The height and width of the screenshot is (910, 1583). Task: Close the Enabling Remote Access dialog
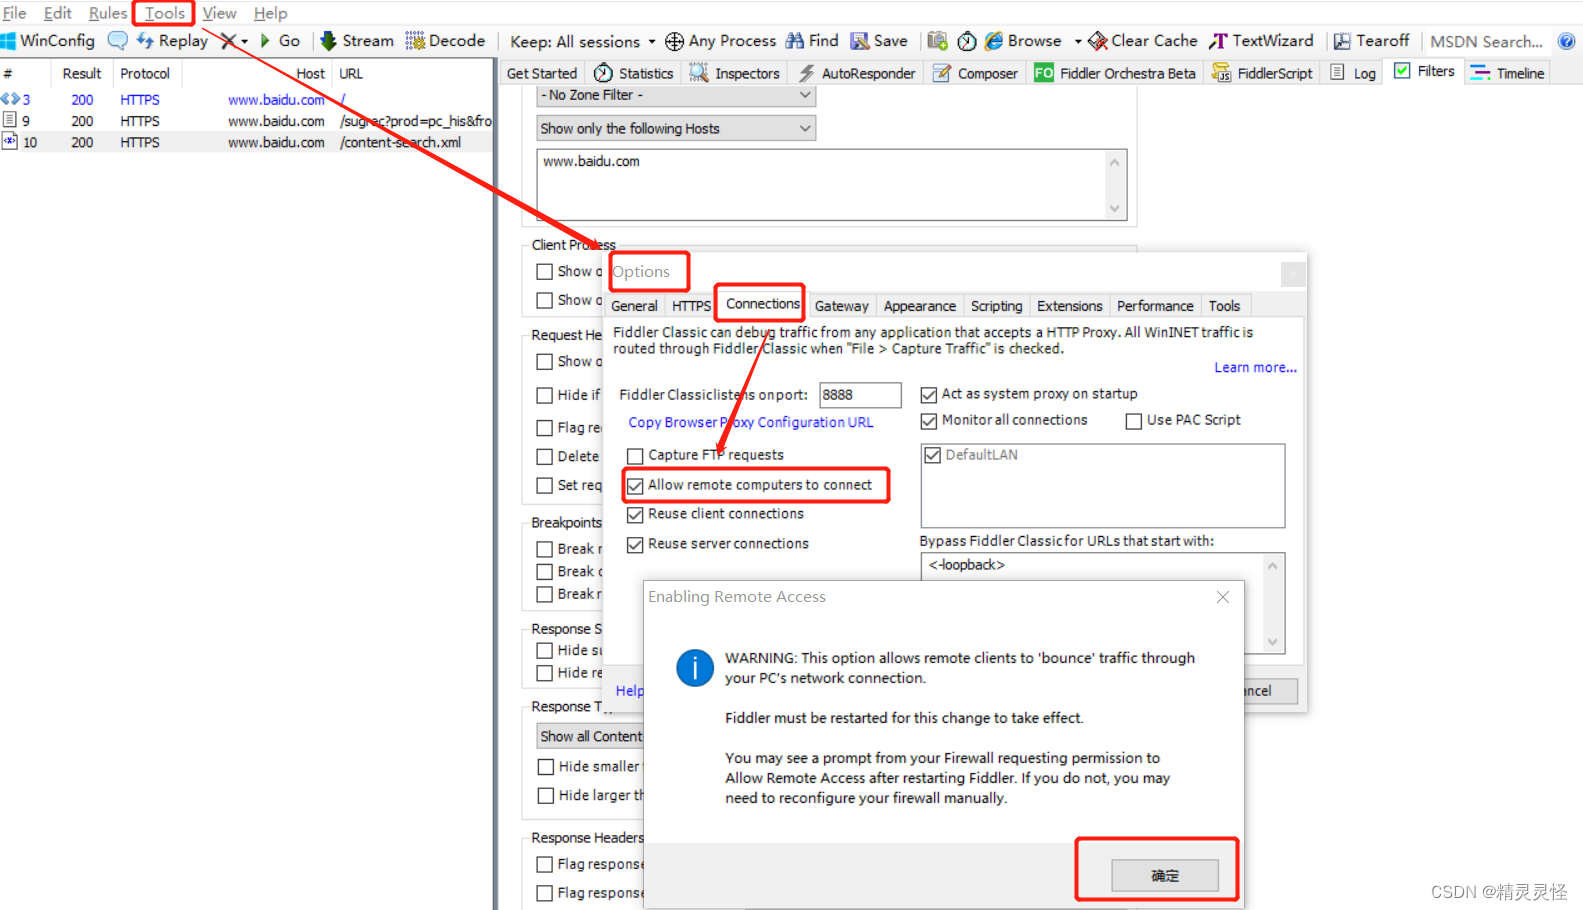click(1223, 597)
